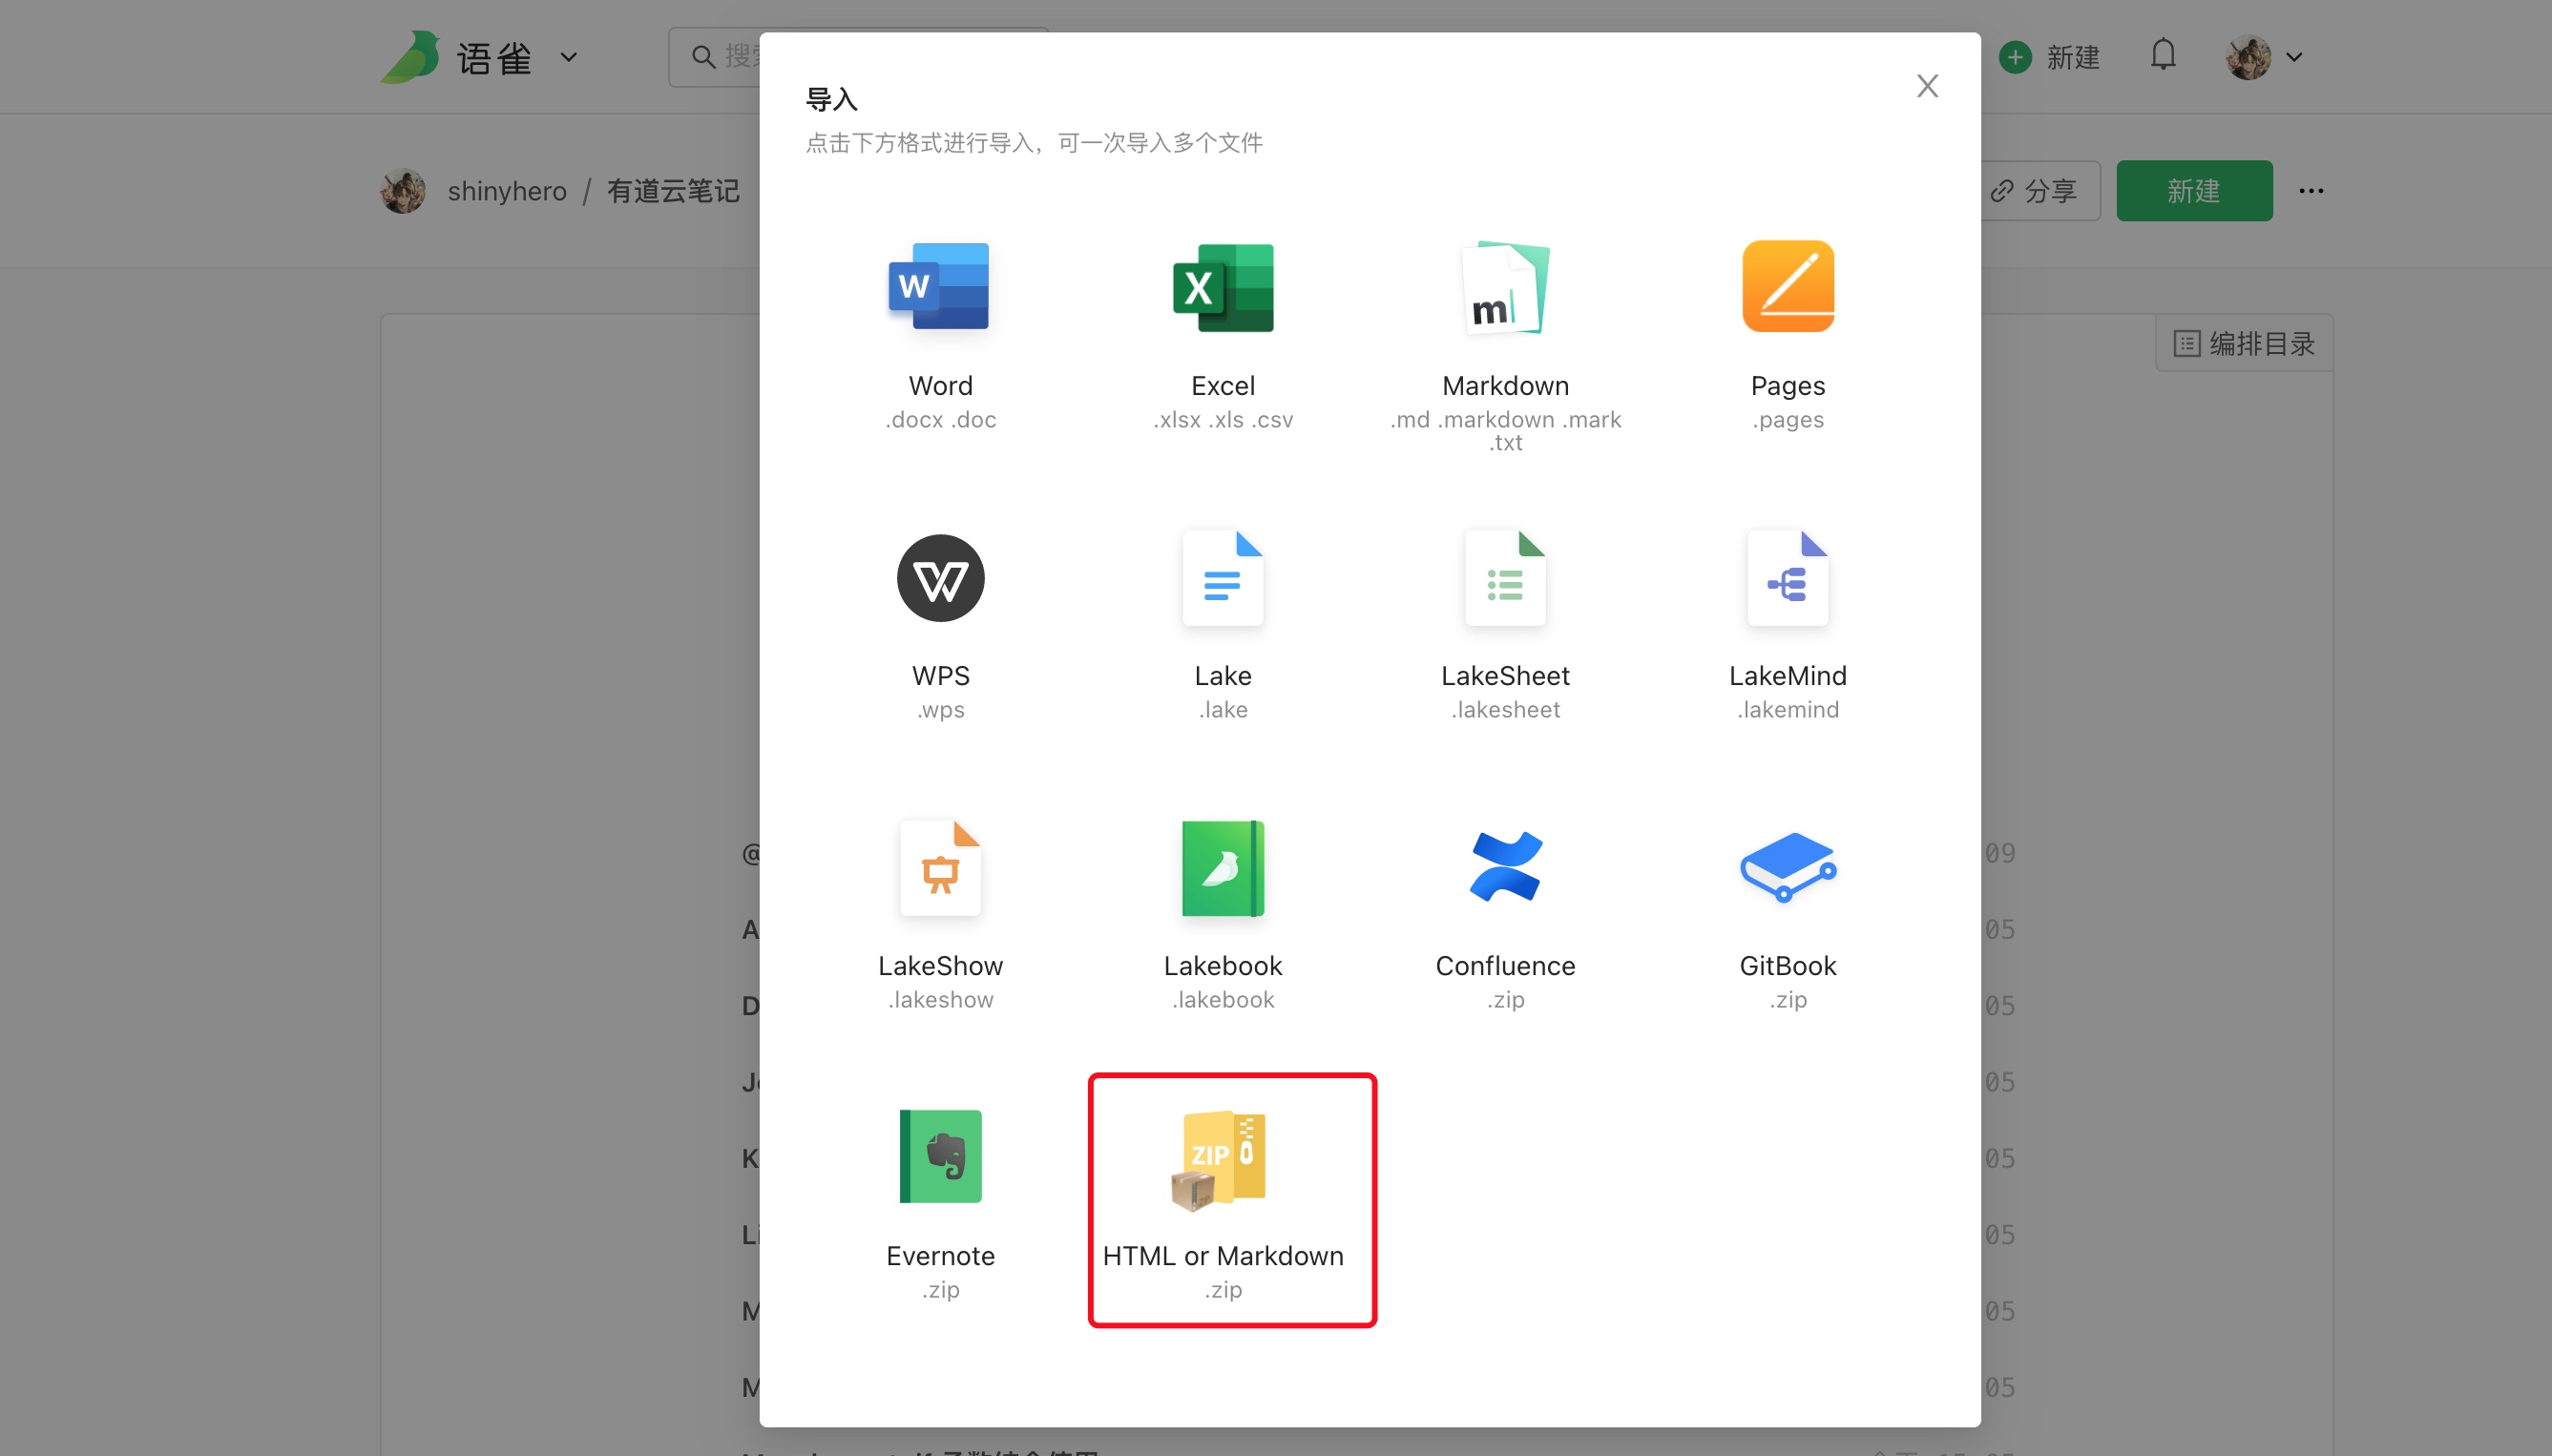The image size is (2552, 1456).
Task: Choose LakeMind mind map import
Action: [1787, 578]
